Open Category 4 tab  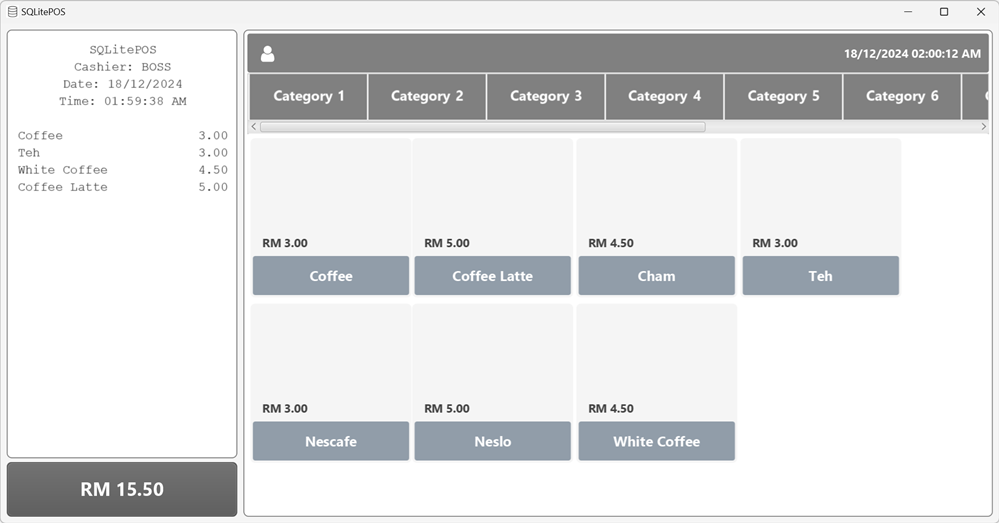tap(664, 96)
